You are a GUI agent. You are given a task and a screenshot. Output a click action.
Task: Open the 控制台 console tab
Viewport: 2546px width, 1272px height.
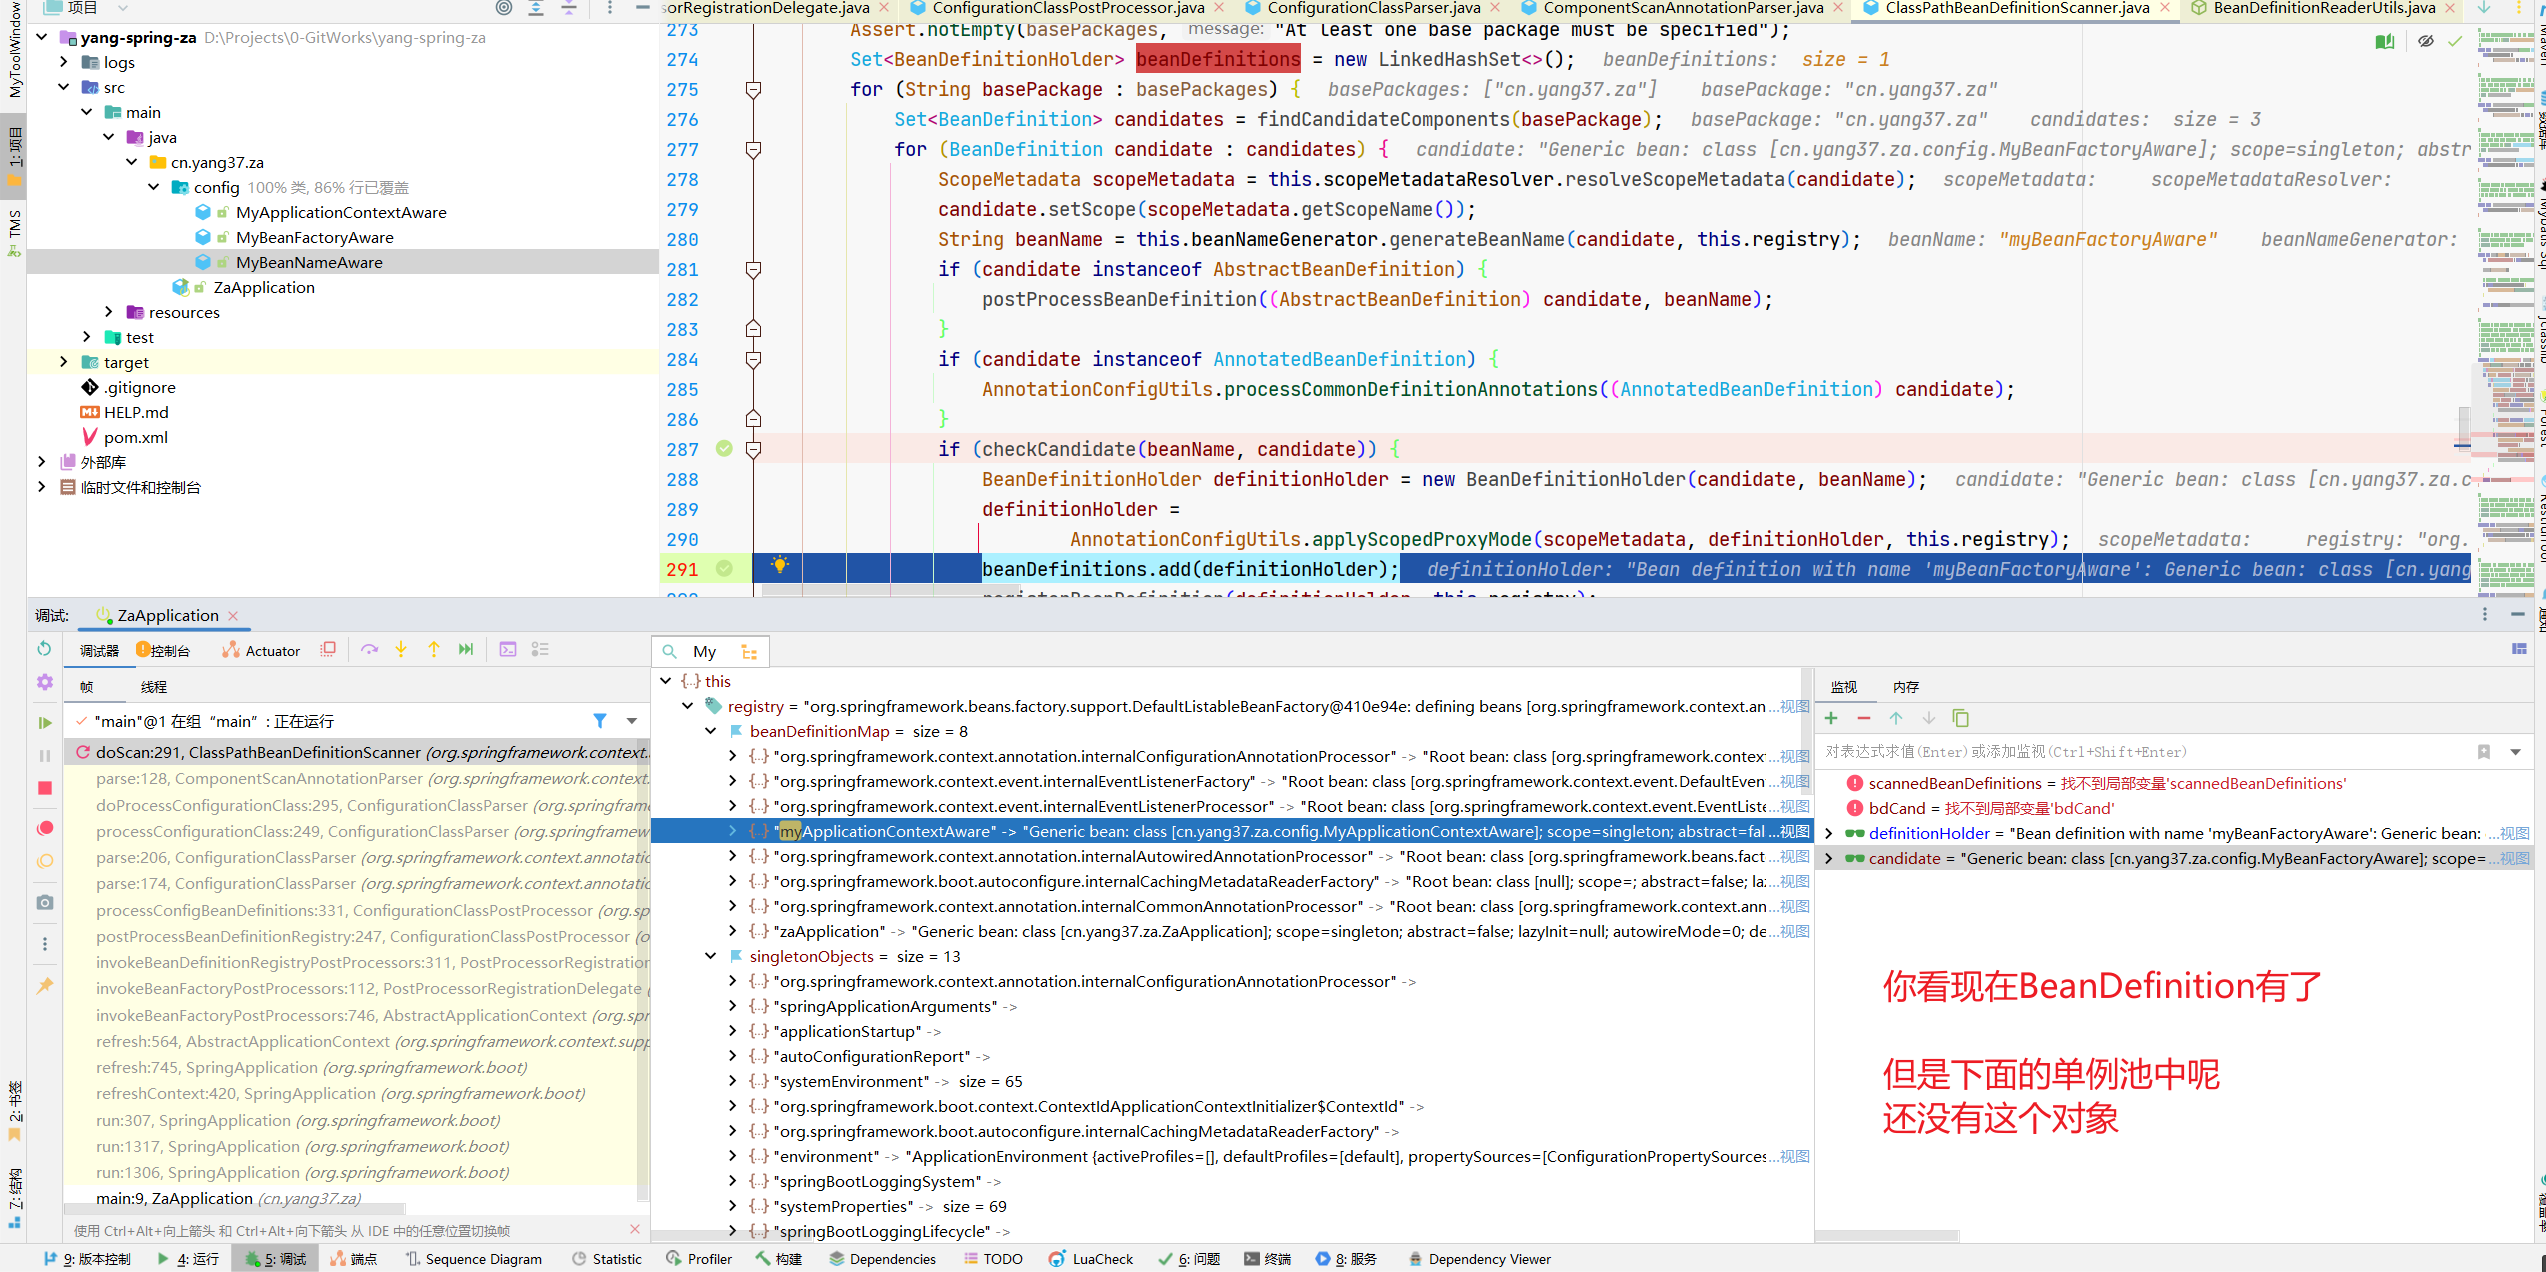(x=163, y=650)
